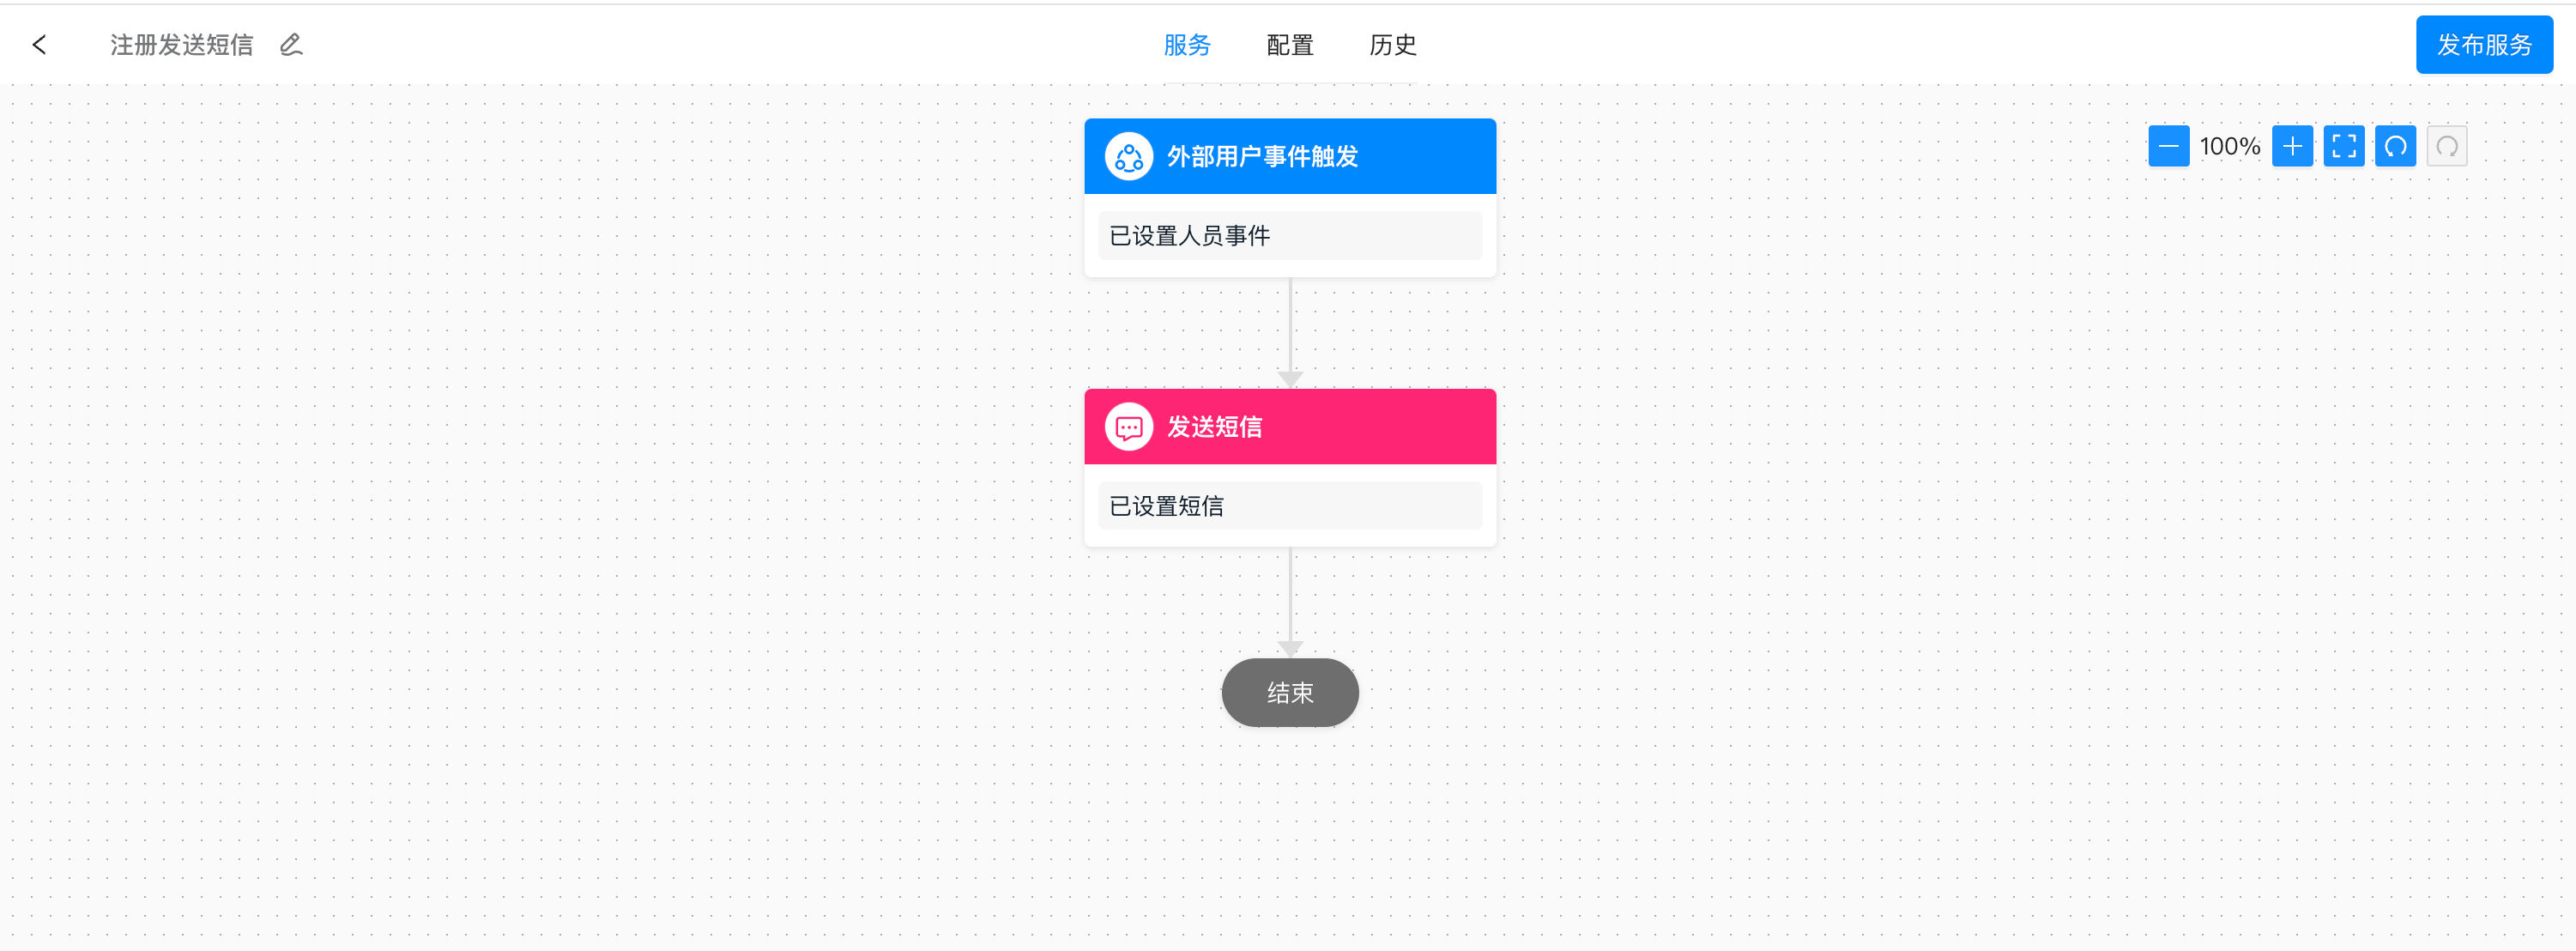Click the grayed redo icon

(2447, 146)
